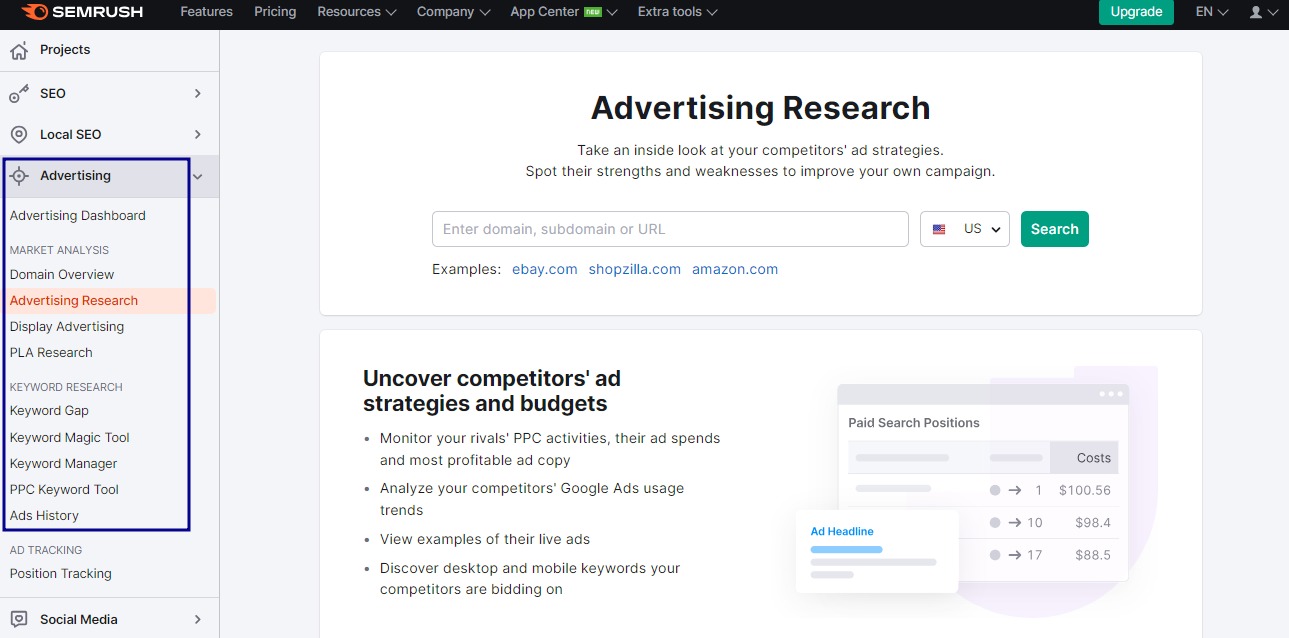The width and height of the screenshot is (1289, 638).
Task: Click the Local SEO pin icon
Action: [x=19, y=134]
